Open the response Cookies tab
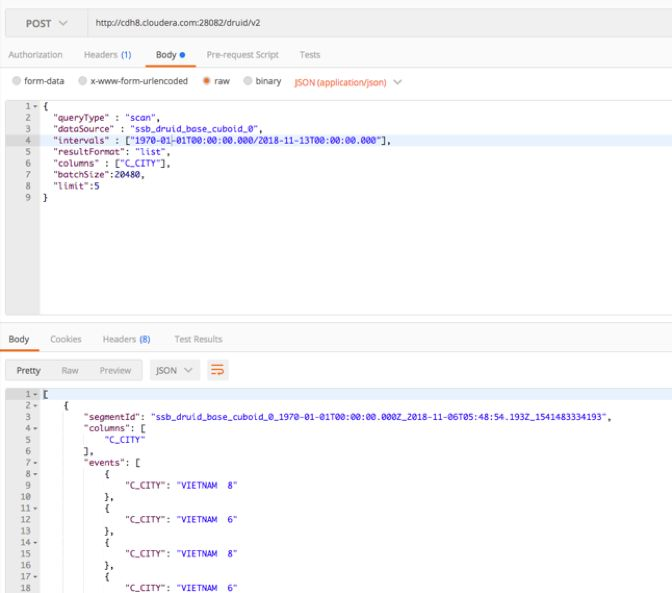This screenshot has height=593, width=672. tap(66, 340)
